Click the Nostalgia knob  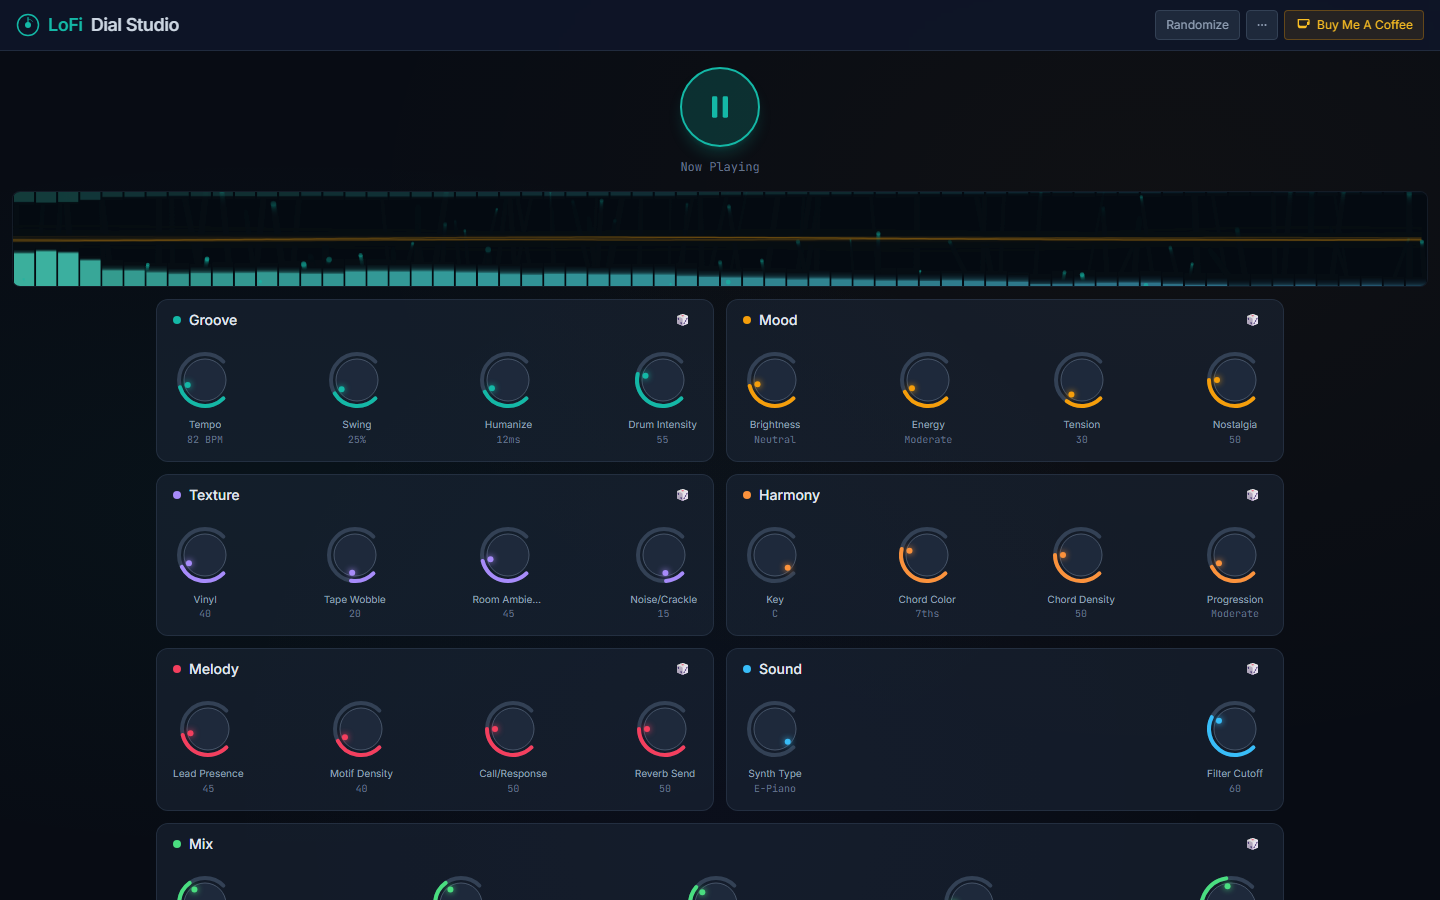[1235, 380]
